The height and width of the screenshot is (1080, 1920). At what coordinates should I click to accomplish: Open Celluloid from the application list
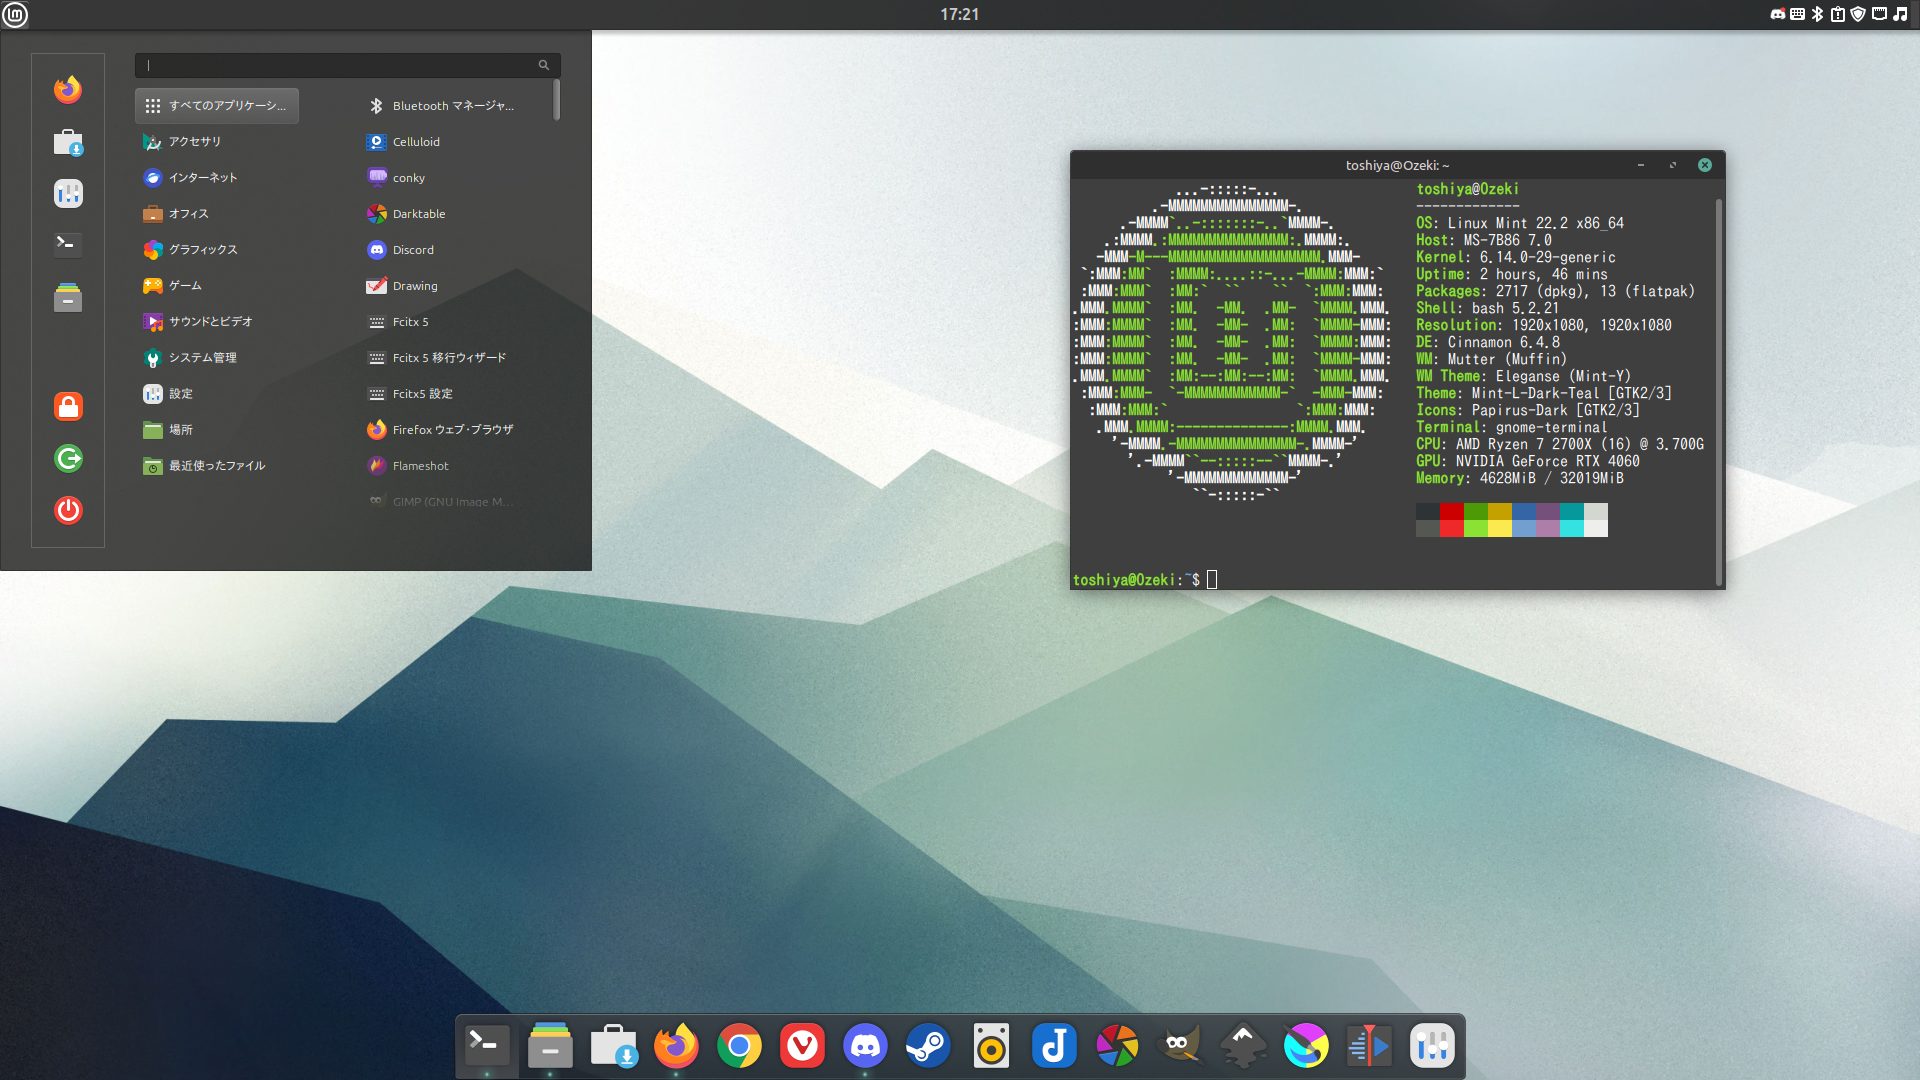416,142
